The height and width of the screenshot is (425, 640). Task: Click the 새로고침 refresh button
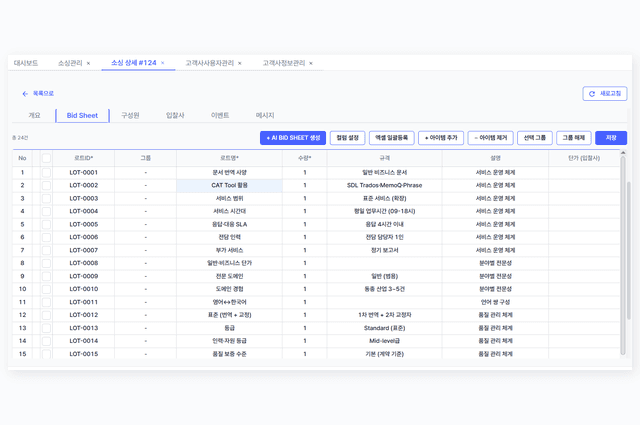(x=605, y=93)
